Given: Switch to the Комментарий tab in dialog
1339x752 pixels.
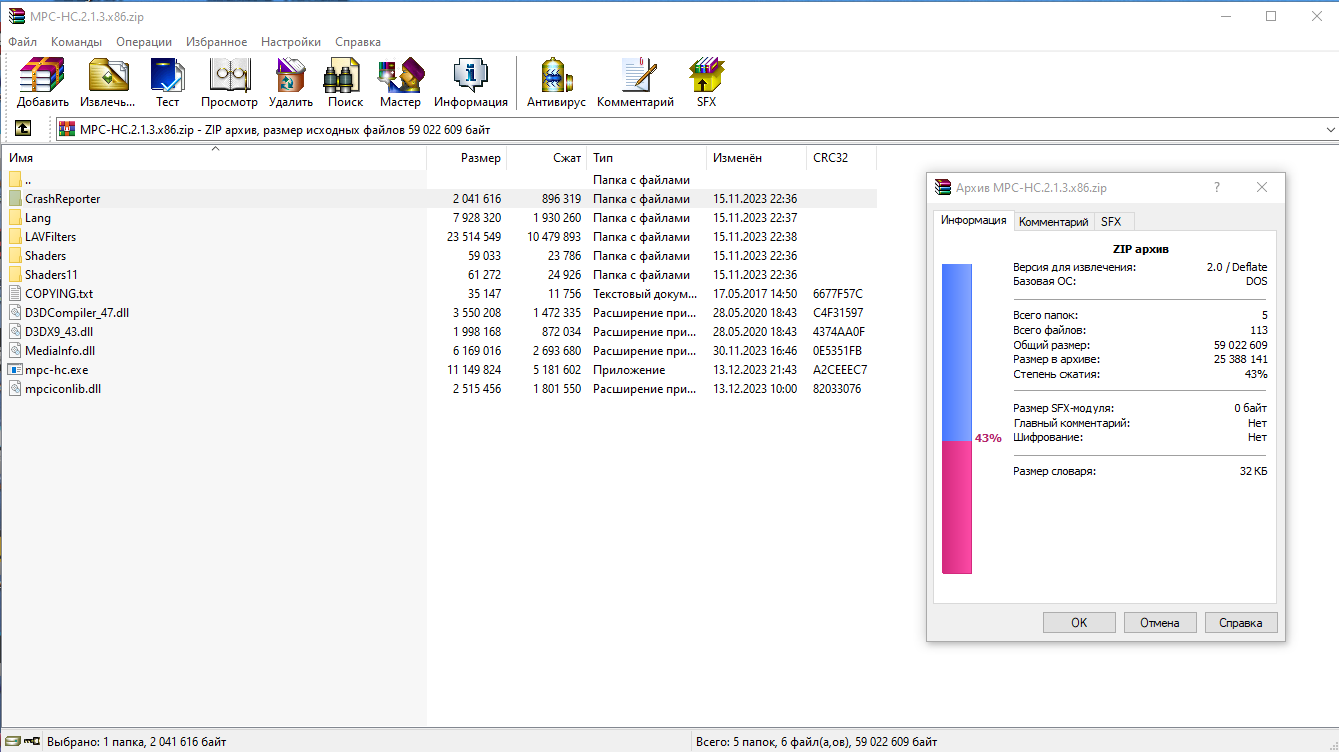Looking at the screenshot, I should click(x=1053, y=222).
